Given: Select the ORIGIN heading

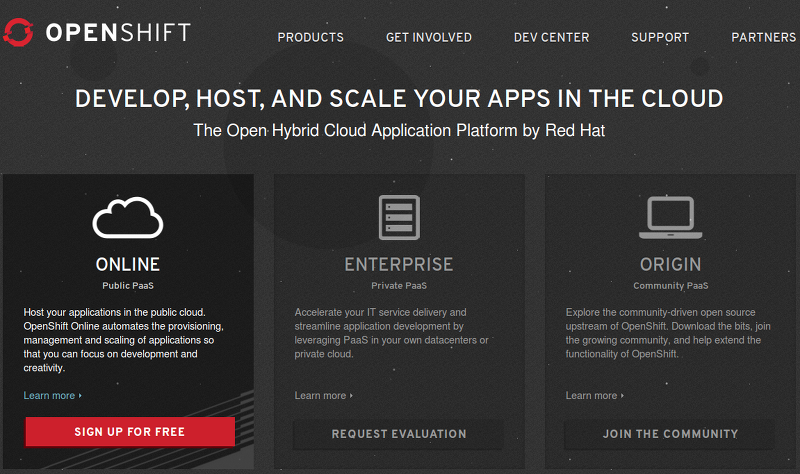Looking at the screenshot, I should 670,264.
